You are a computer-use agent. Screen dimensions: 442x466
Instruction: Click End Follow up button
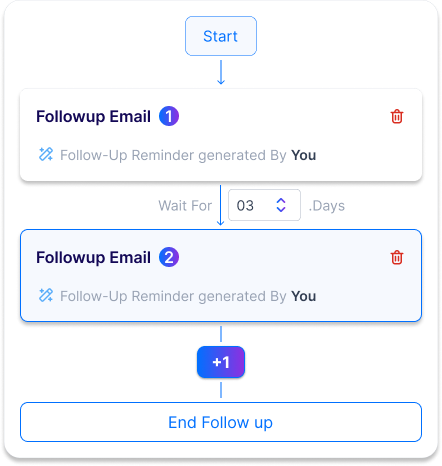tap(221, 422)
